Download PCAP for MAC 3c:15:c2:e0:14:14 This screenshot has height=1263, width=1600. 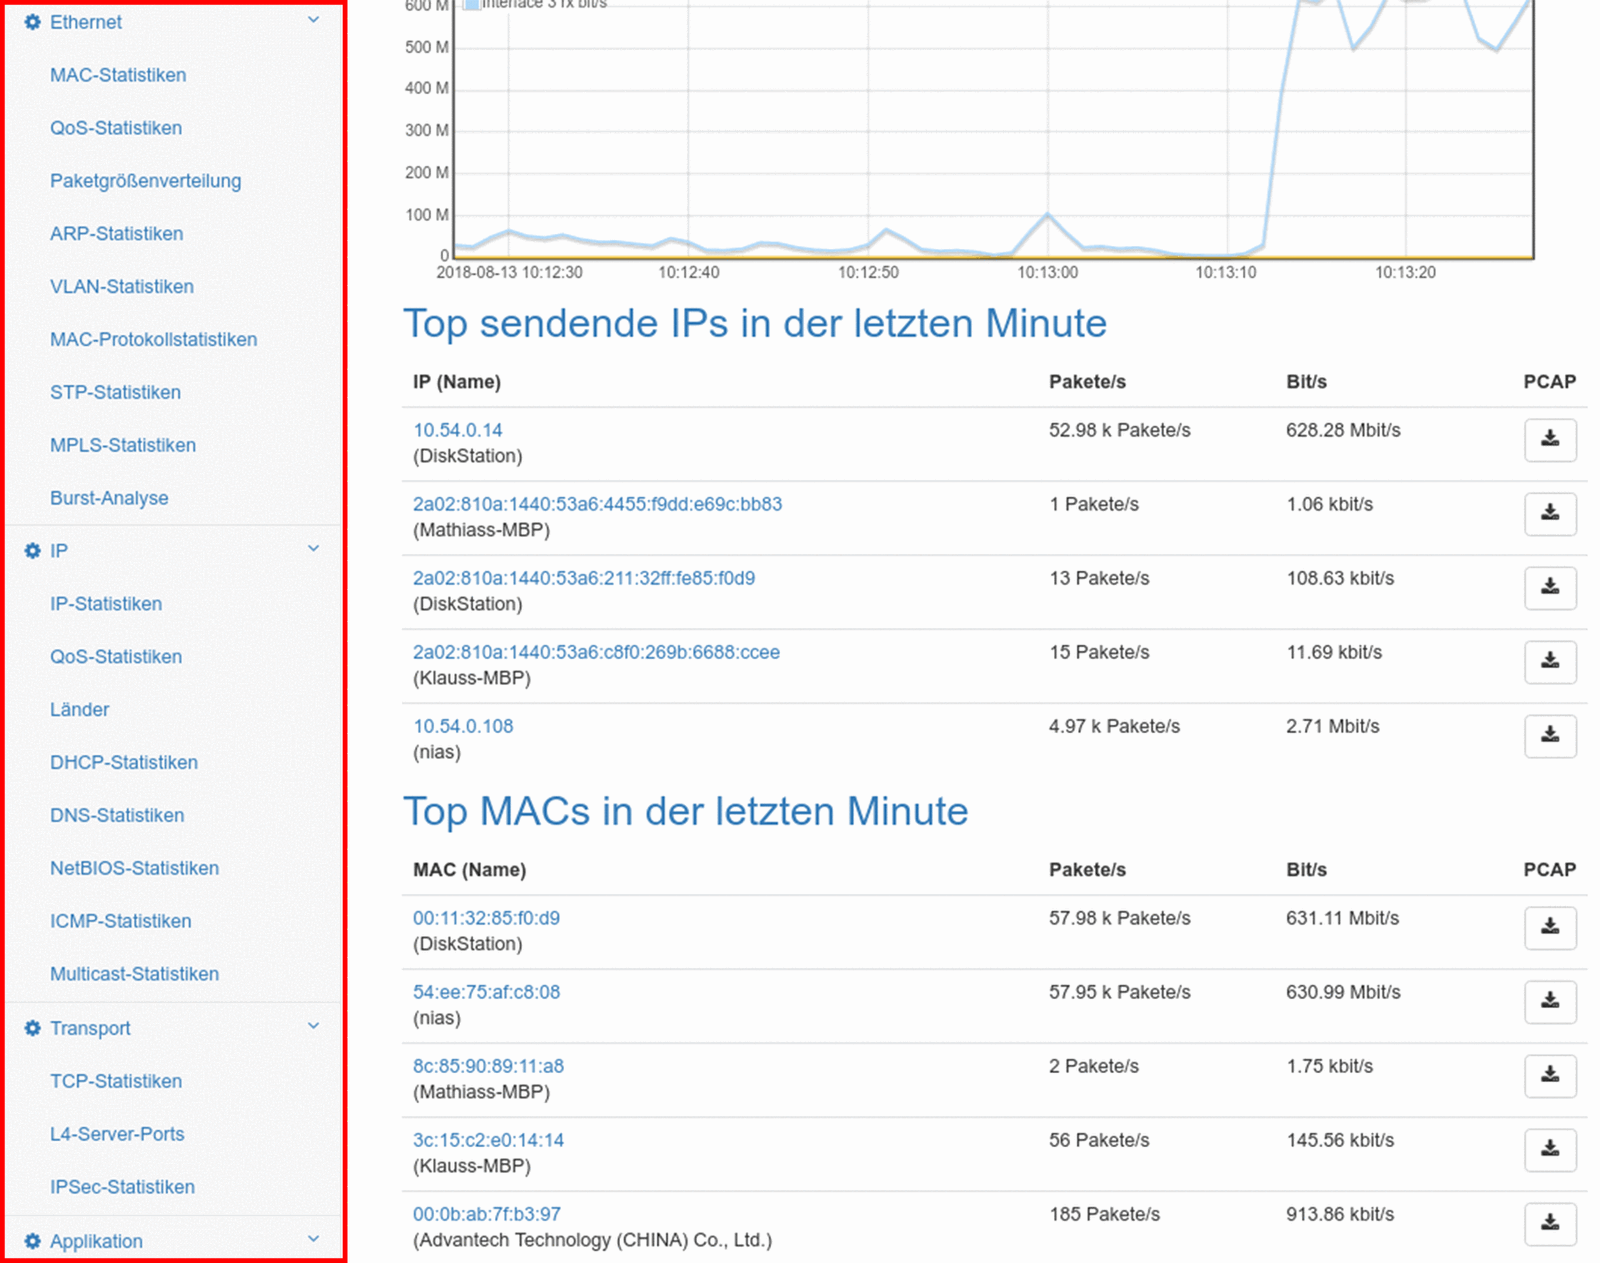[1549, 1150]
